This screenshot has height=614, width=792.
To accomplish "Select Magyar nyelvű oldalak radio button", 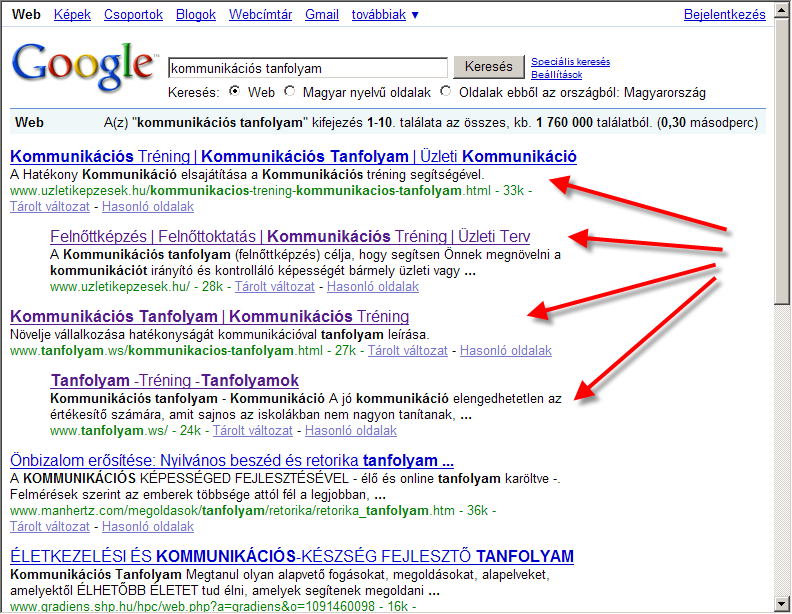I will pos(289,91).
